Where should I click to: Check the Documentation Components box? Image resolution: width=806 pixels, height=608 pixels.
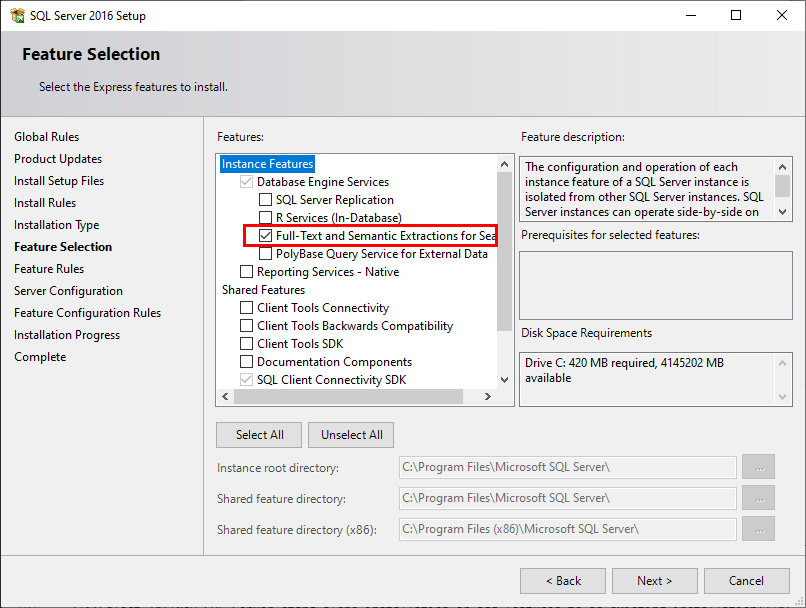[247, 362]
